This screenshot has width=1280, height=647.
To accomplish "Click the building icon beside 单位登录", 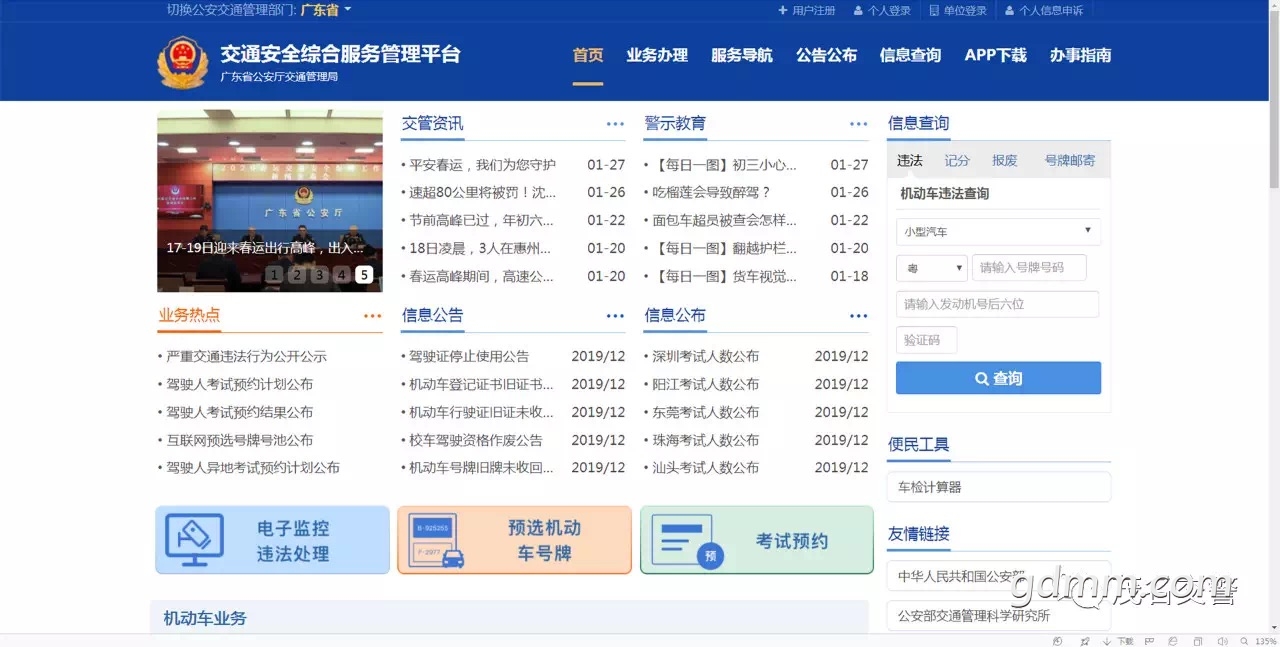I will click(x=934, y=10).
